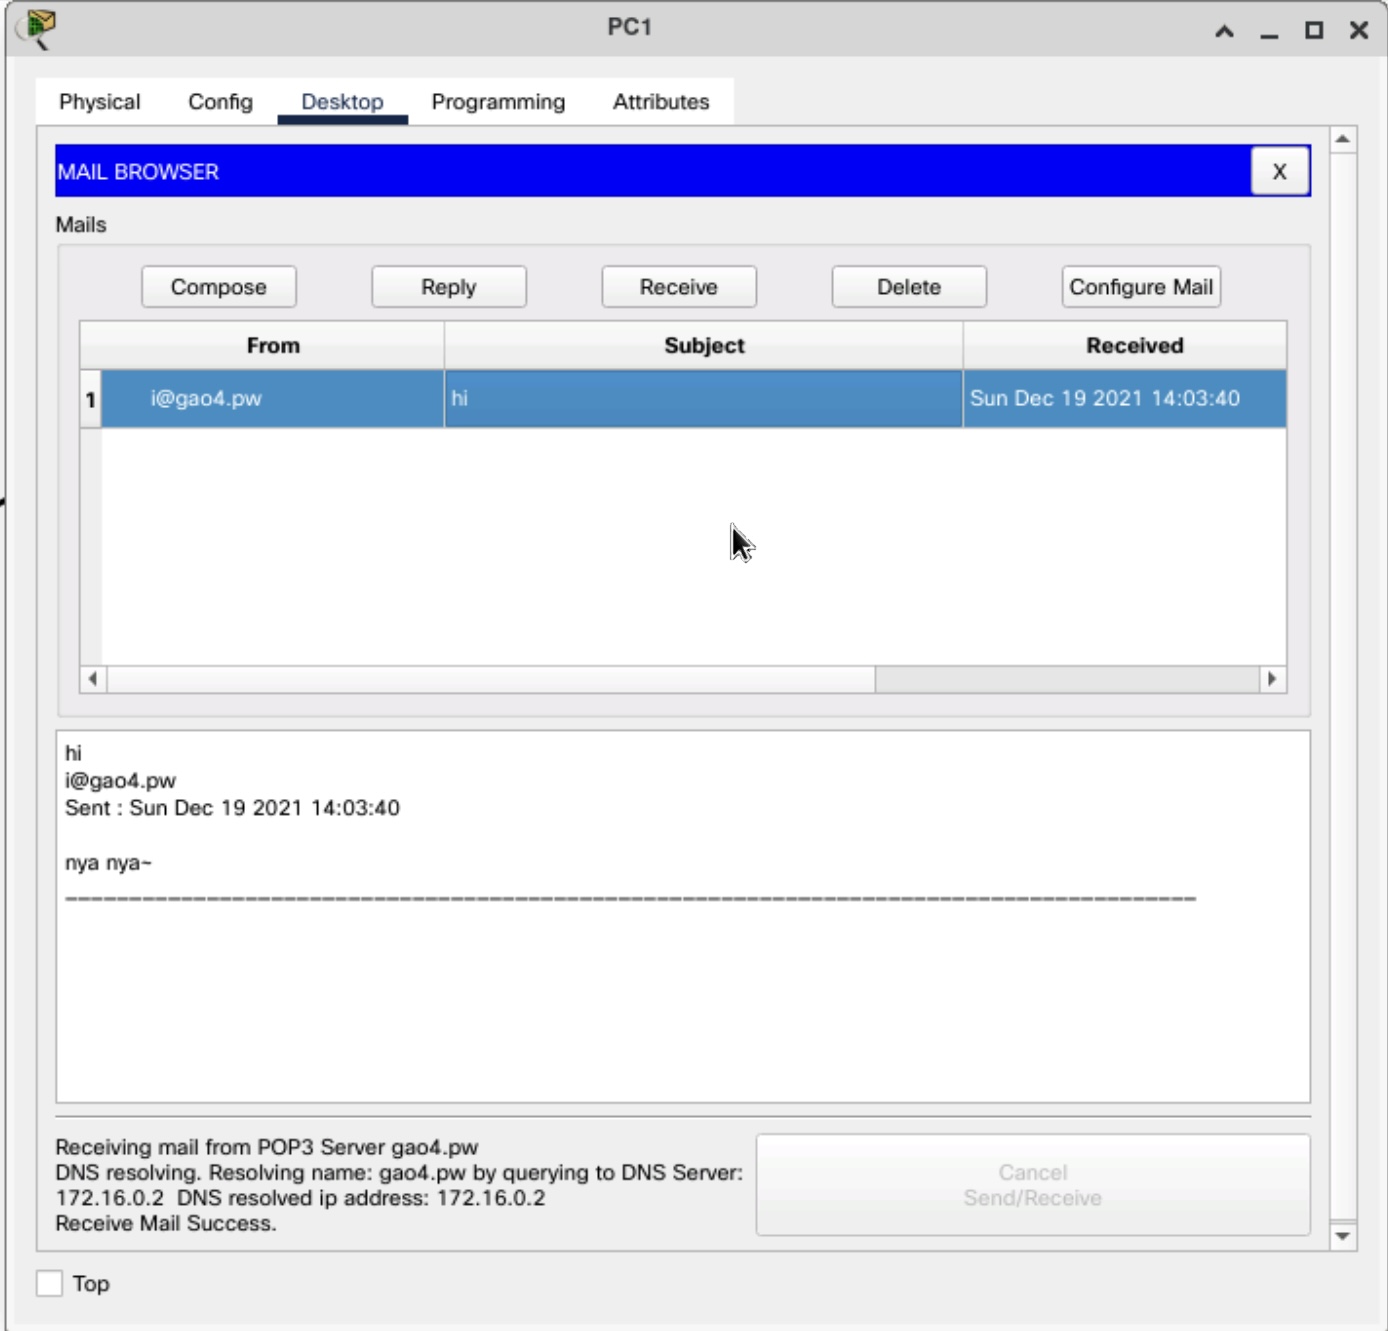Reply to the selected mail
Image resolution: width=1388 pixels, height=1331 pixels.
tap(448, 287)
